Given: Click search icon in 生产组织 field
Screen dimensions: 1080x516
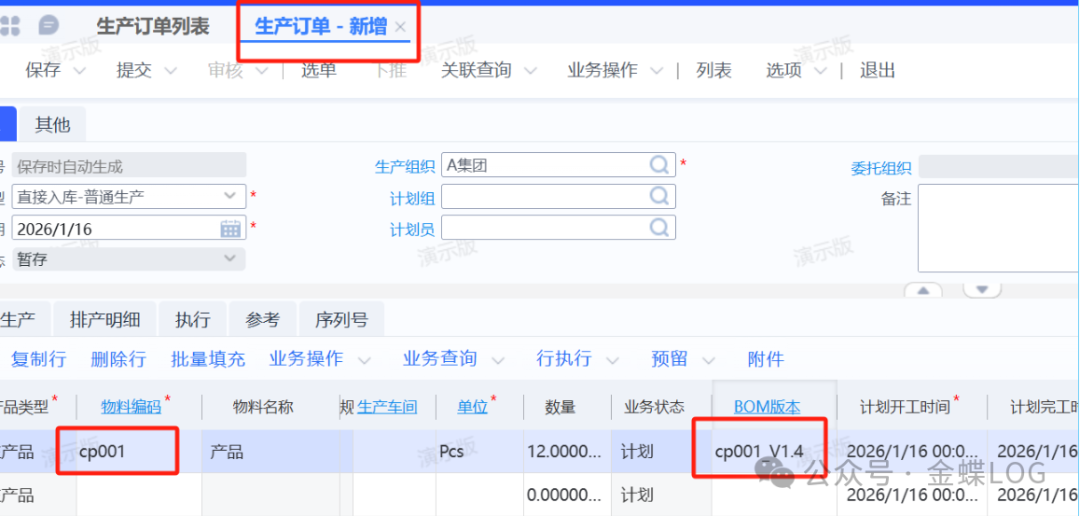Looking at the screenshot, I should (659, 164).
